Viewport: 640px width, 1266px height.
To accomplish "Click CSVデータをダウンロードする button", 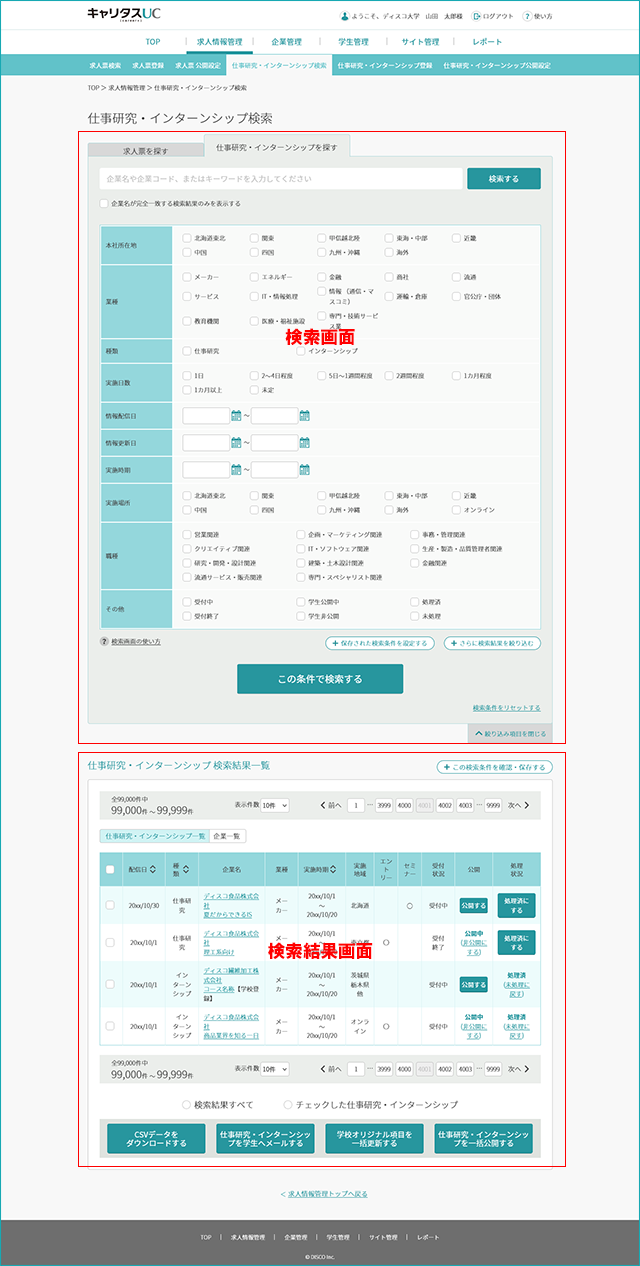I will [x=156, y=1138].
